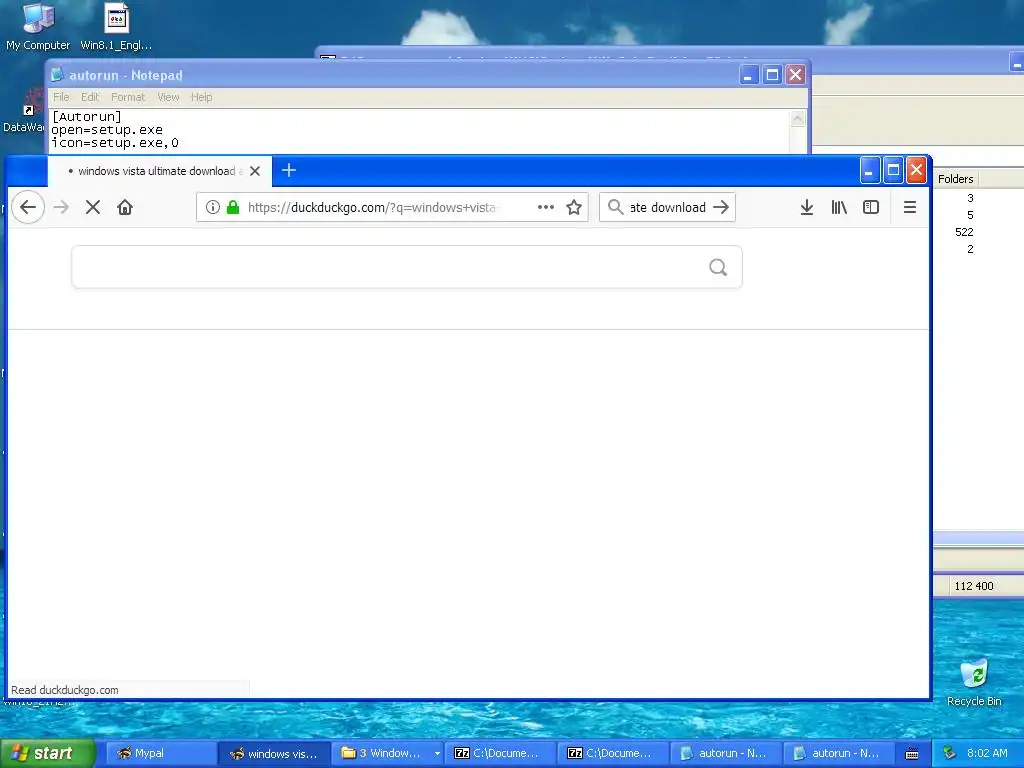Click the DuckDuckGo page search magnifier
The image size is (1024, 768).
pos(718,267)
